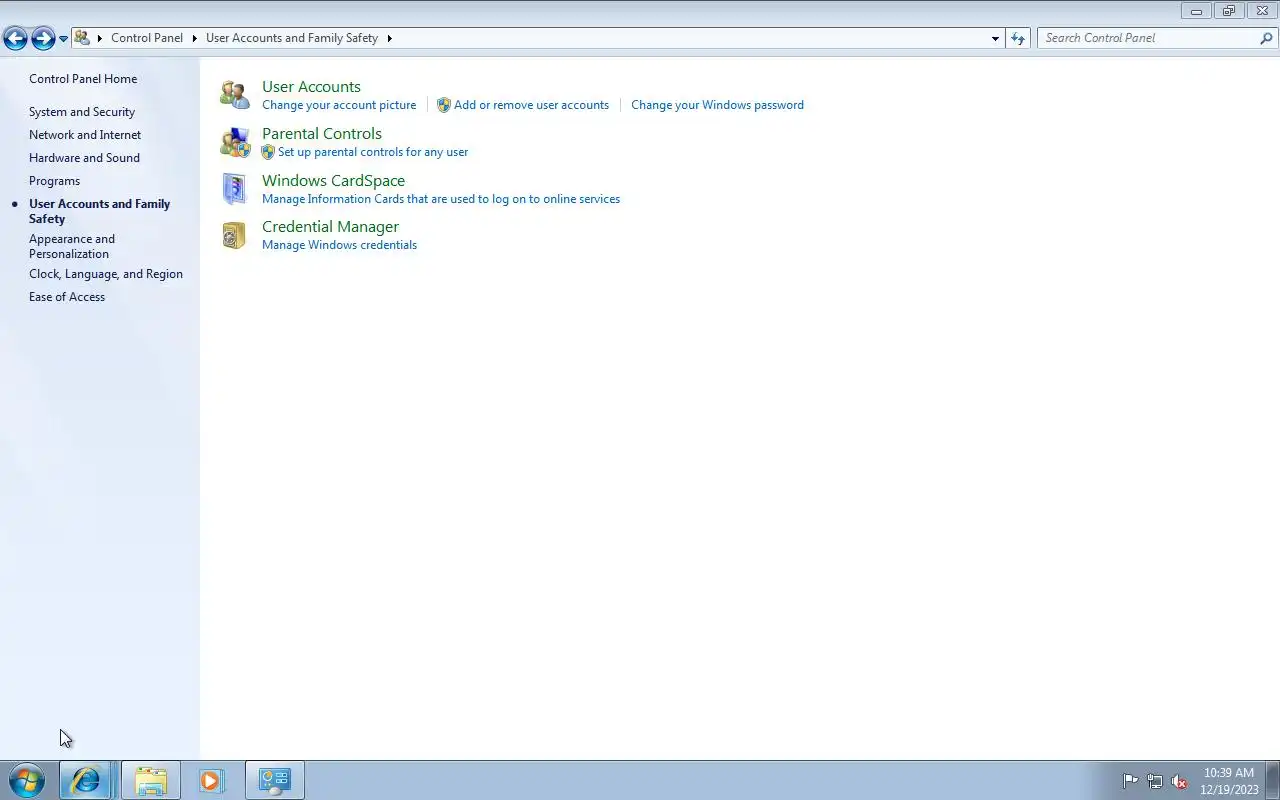The width and height of the screenshot is (1280, 800).
Task: Click Manage Windows credentials
Action: click(339, 245)
